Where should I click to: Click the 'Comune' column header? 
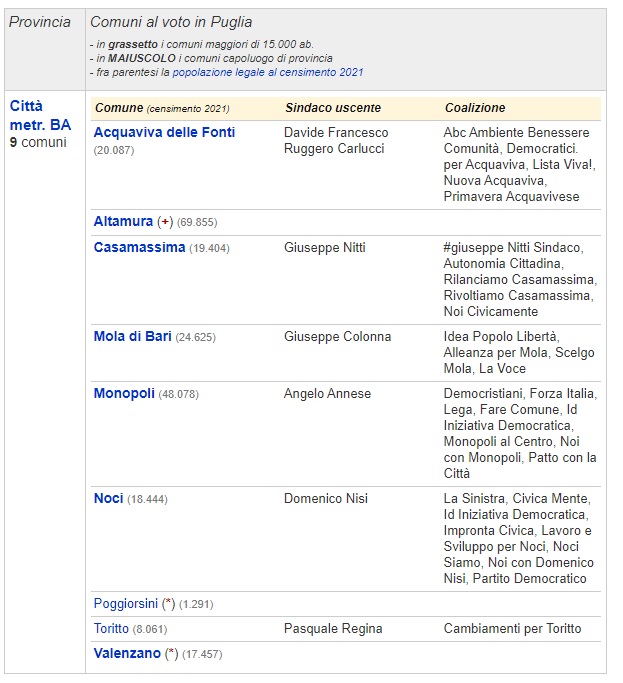coord(118,108)
